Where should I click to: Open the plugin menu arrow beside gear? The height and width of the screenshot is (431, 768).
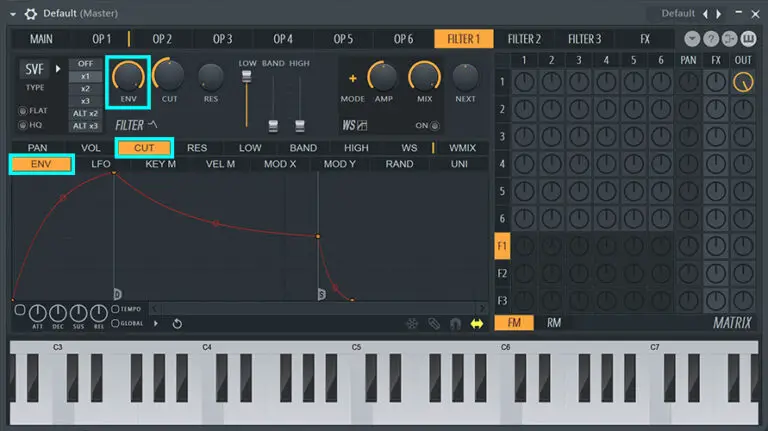click(12, 14)
